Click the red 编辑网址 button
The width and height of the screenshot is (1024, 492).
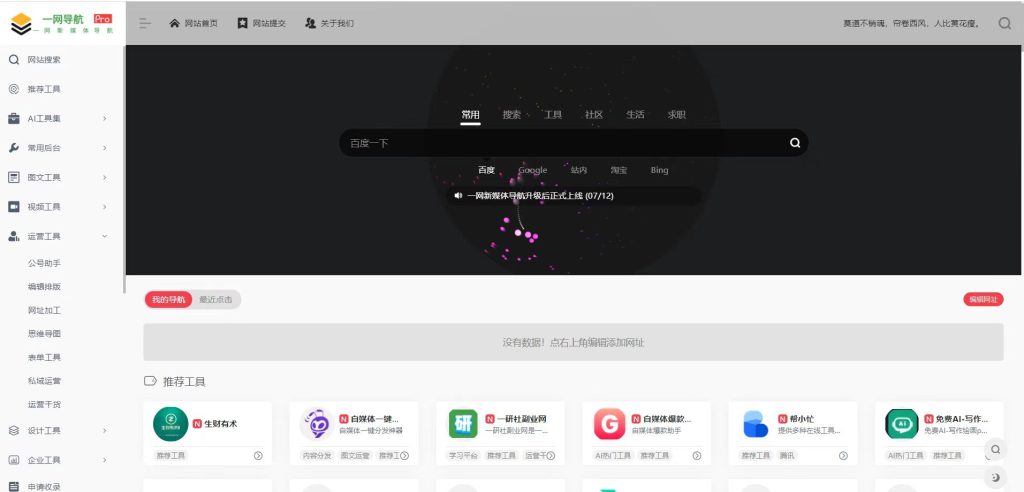(x=983, y=299)
